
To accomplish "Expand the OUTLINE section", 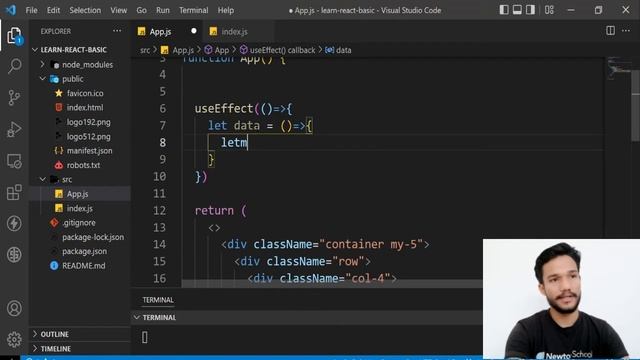I will (x=80, y=334).
